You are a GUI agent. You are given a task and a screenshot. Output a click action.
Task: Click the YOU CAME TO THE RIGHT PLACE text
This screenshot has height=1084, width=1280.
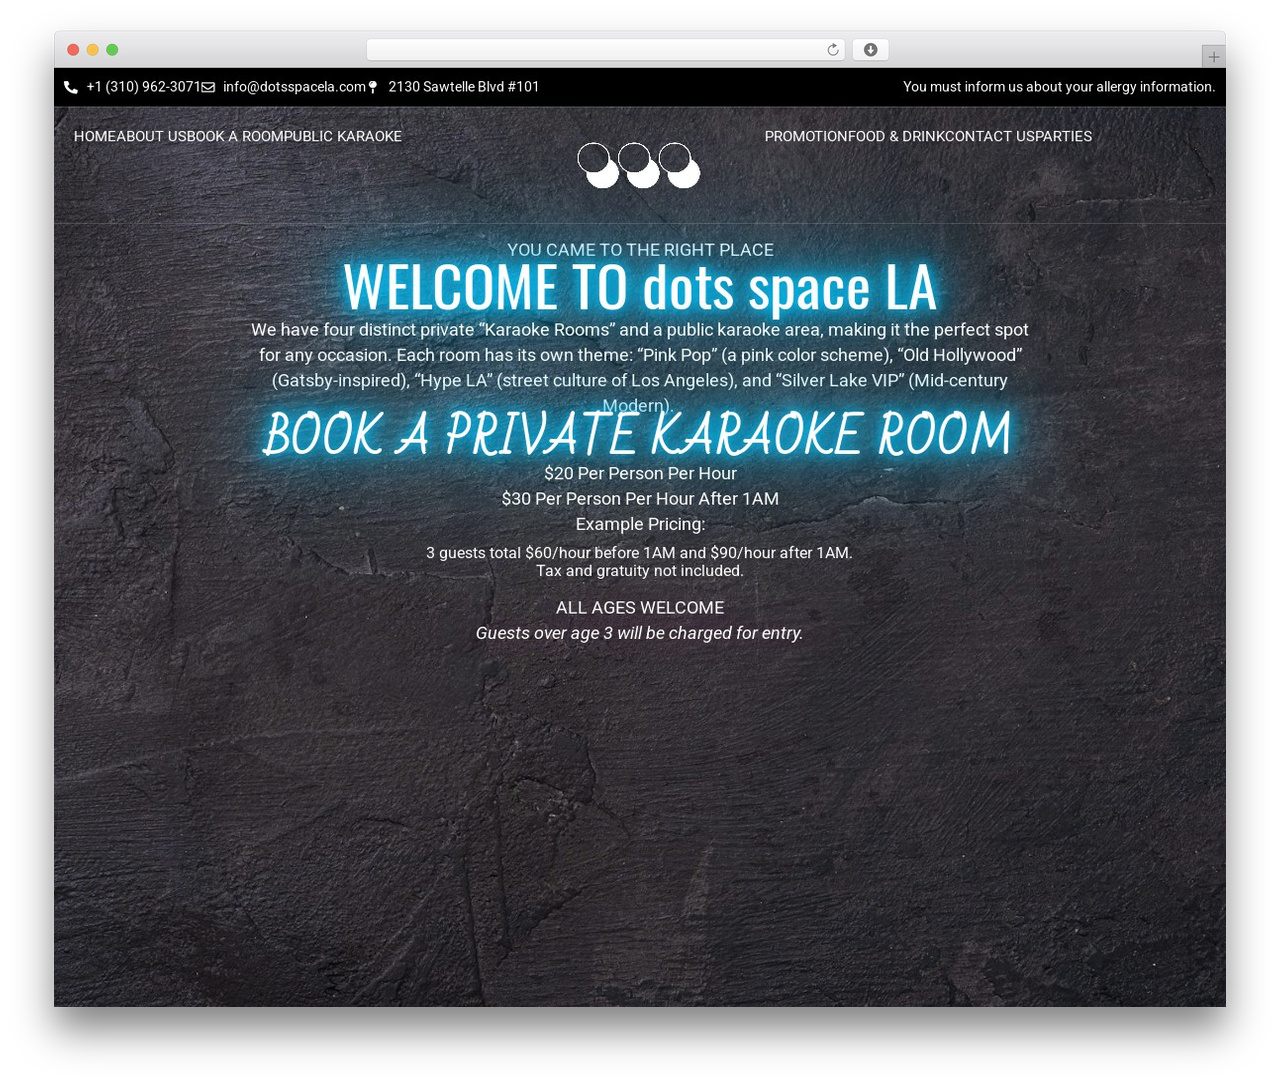click(x=640, y=250)
